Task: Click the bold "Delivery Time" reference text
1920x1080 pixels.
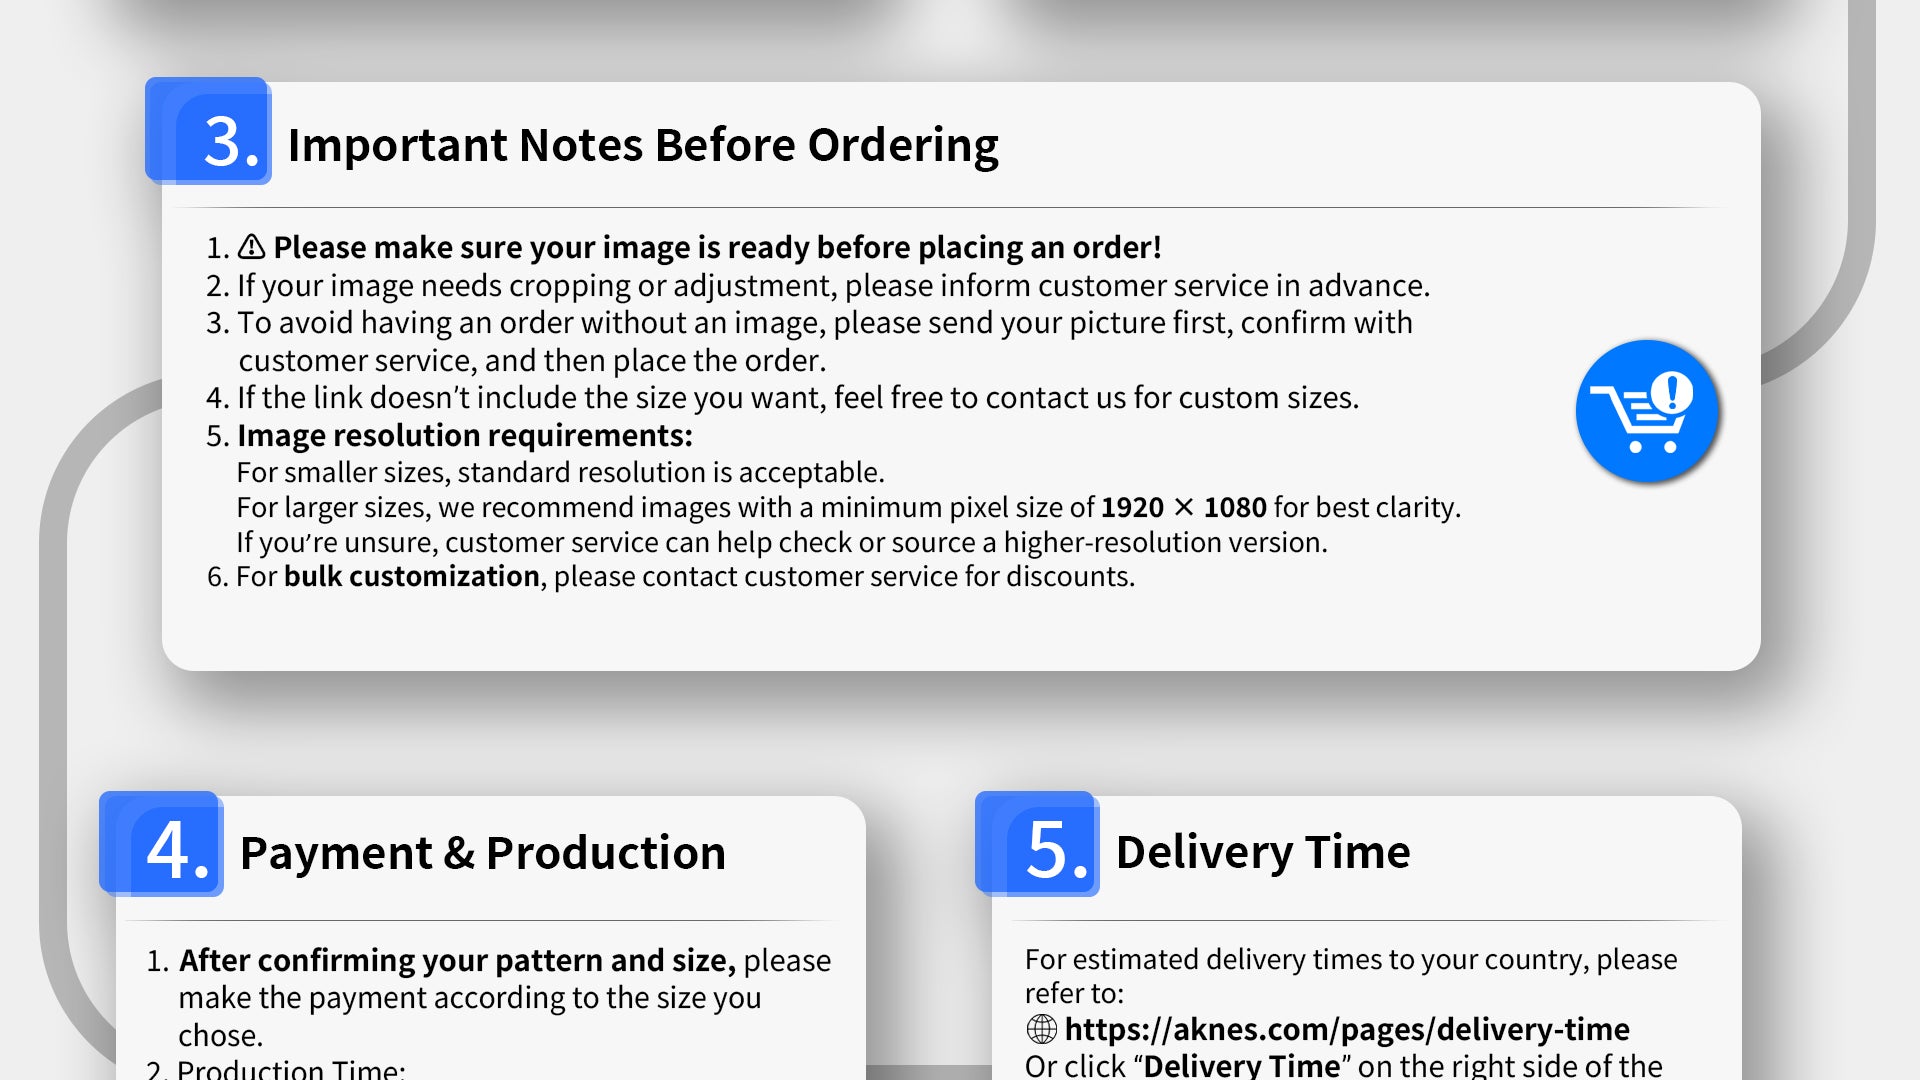Action: (1241, 1065)
